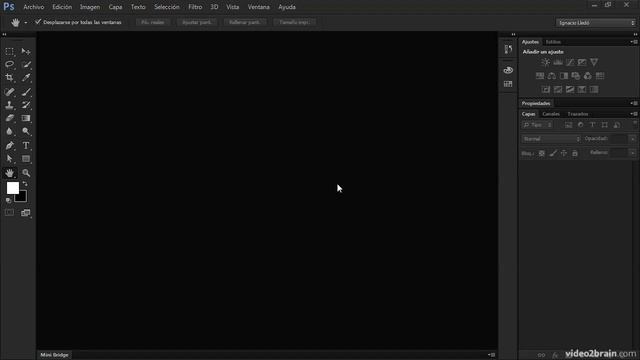The image size is (640, 360).
Task: Open layer filter Tipo dropdown
Action: (537, 125)
